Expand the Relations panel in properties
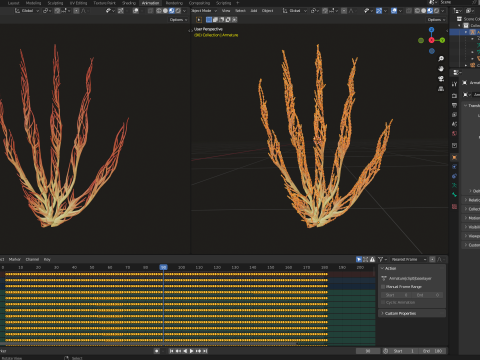Image resolution: width=480 pixels, height=360 pixels. click(471, 200)
